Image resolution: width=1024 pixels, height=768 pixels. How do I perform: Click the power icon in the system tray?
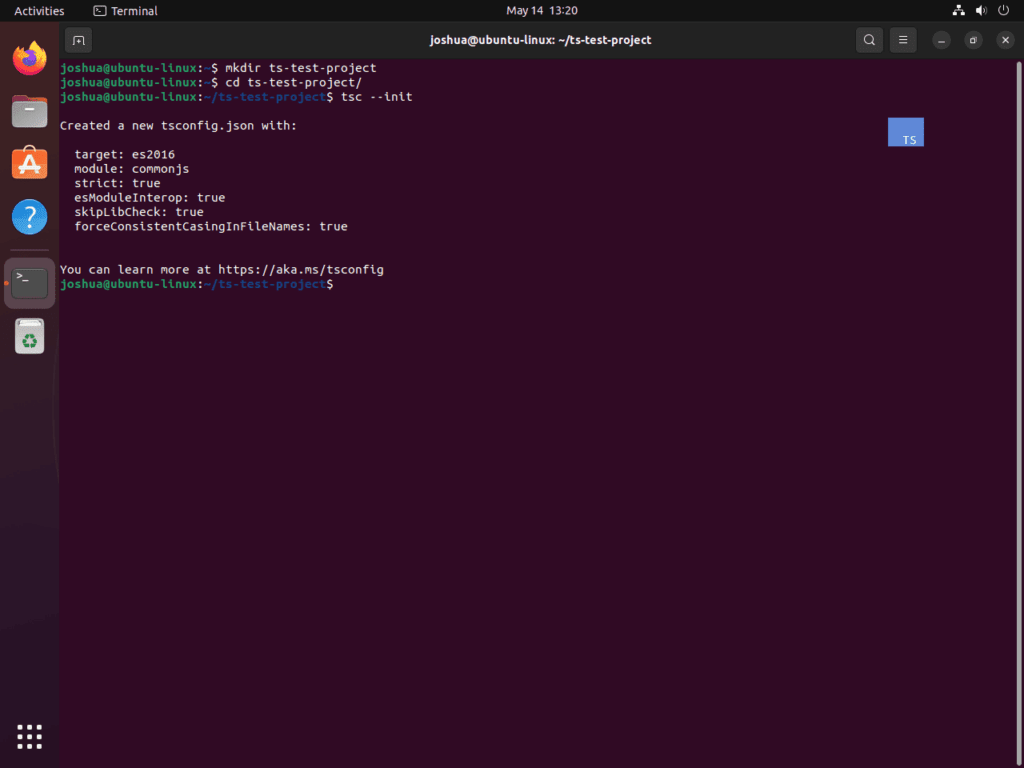pos(1002,10)
